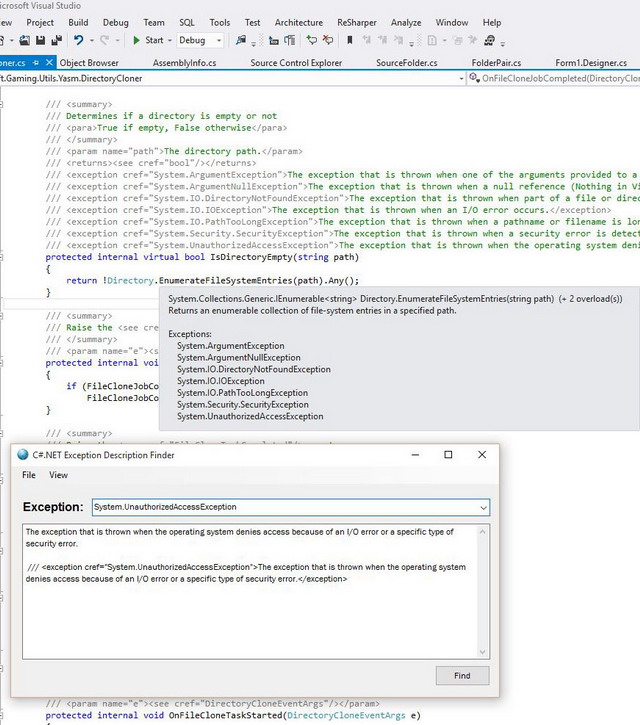The width and height of the screenshot is (640, 725).
Task: Open the Redo history dropdown arrow
Action: point(117,41)
